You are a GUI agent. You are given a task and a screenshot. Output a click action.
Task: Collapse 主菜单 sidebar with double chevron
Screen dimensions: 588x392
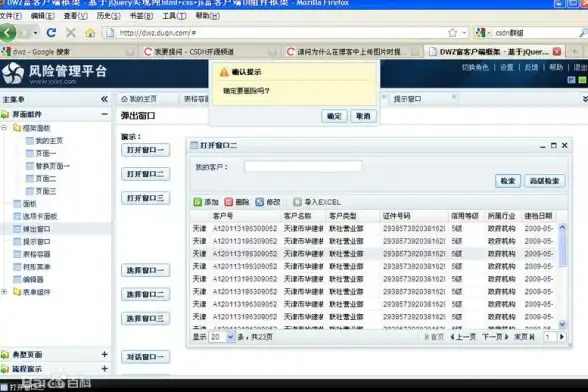(104, 99)
